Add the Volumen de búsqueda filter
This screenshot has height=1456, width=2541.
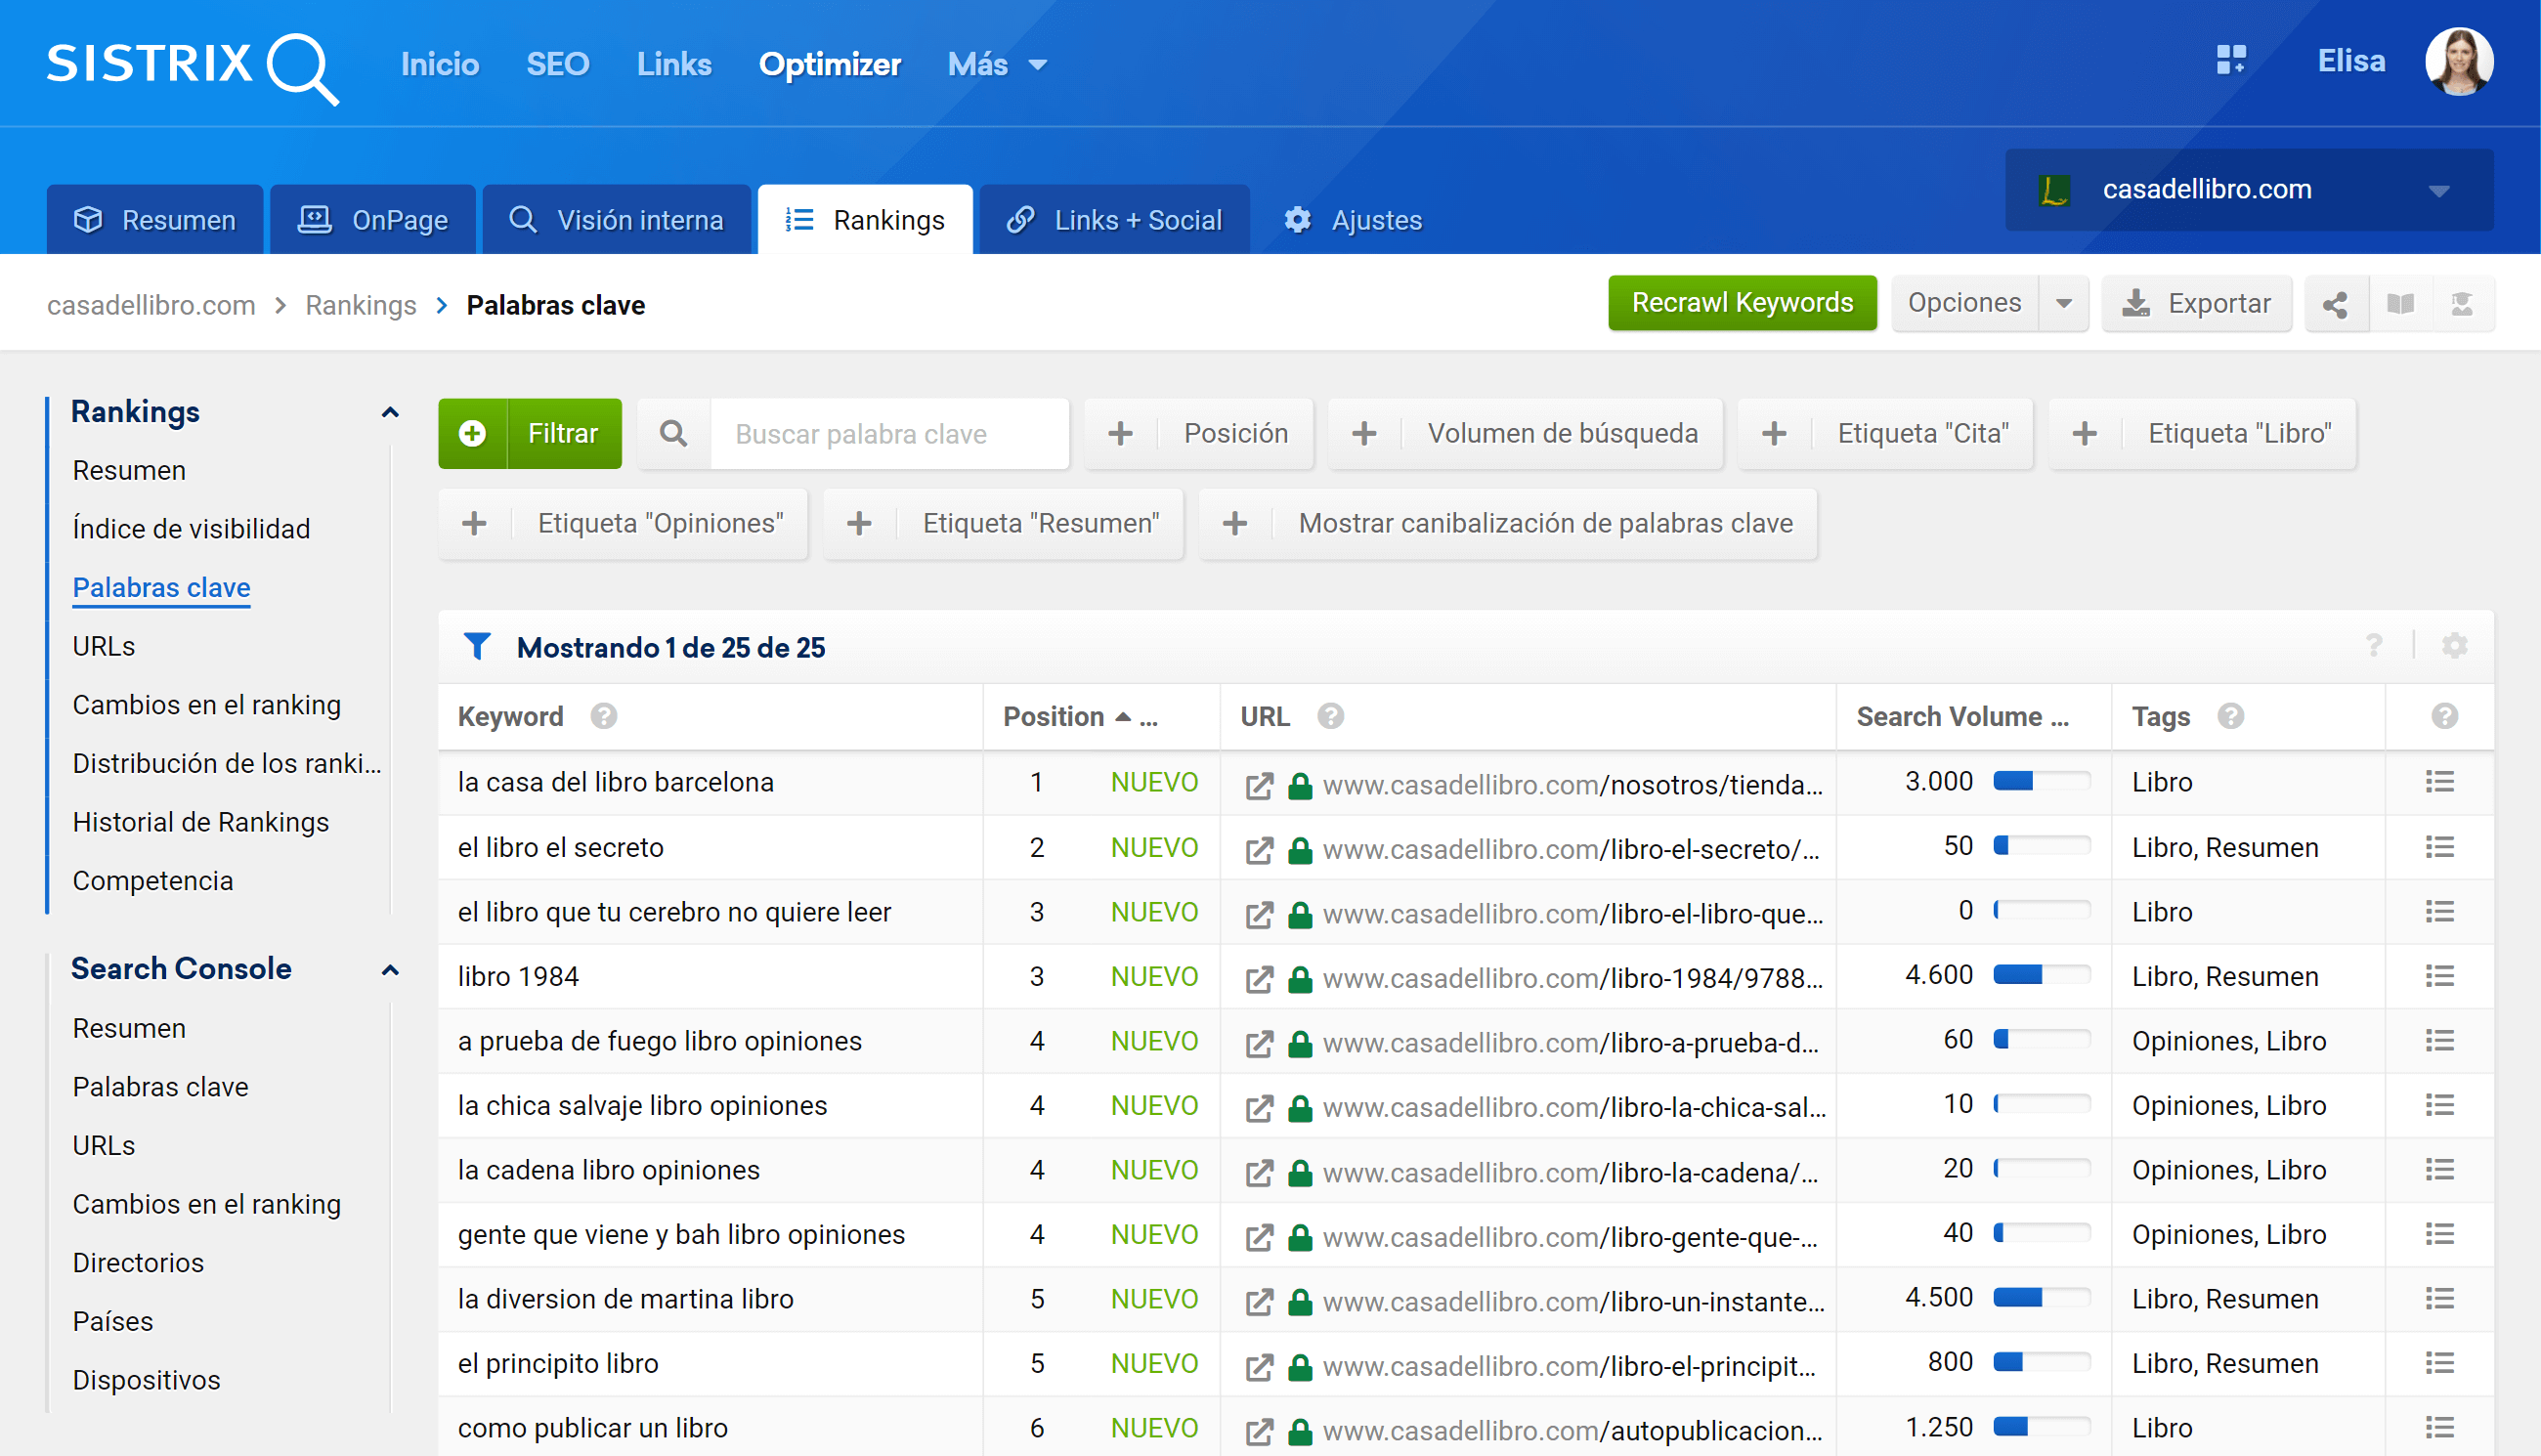1524,433
